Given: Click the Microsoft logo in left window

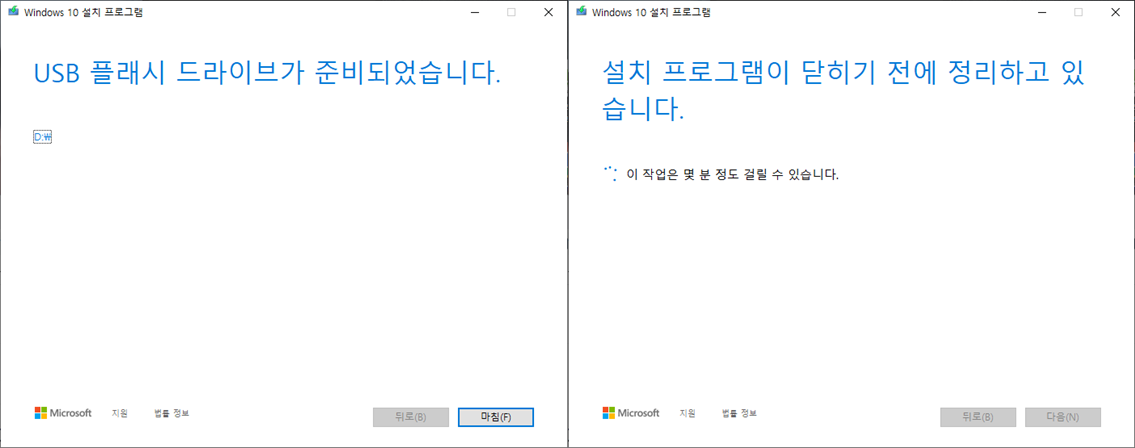Looking at the screenshot, I should click(63, 413).
